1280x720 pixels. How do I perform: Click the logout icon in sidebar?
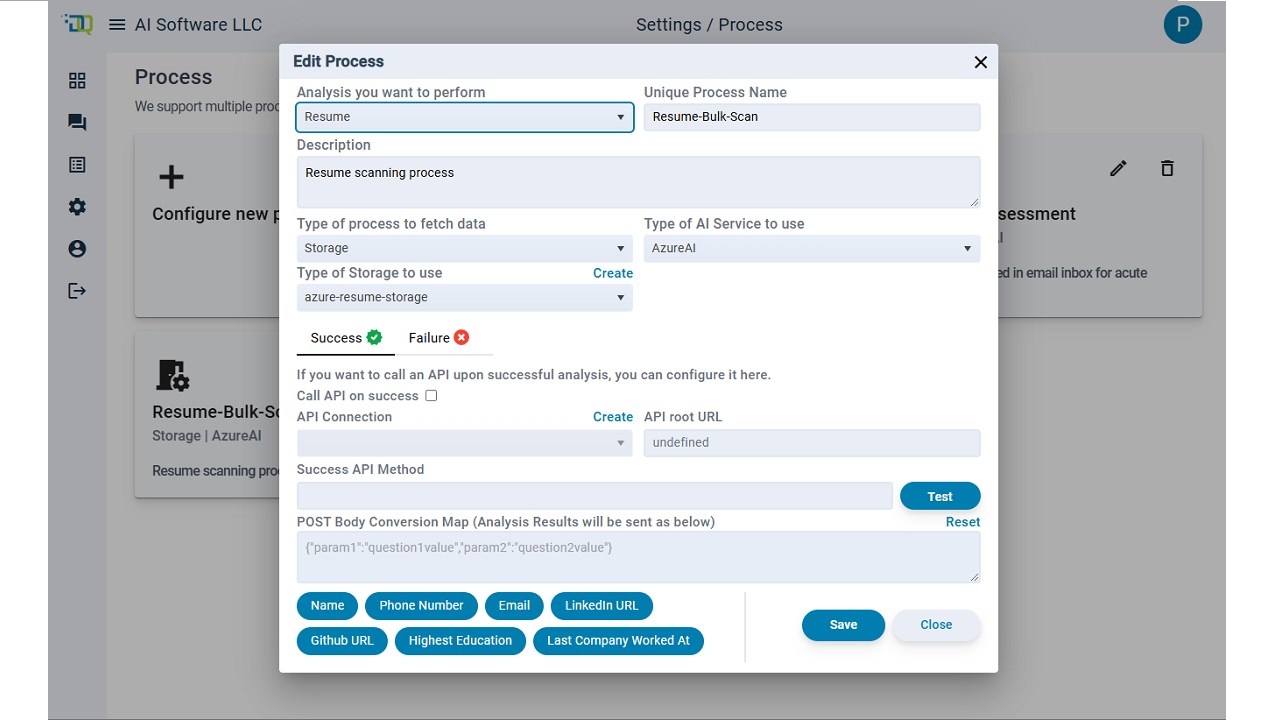[x=77, y=291]
